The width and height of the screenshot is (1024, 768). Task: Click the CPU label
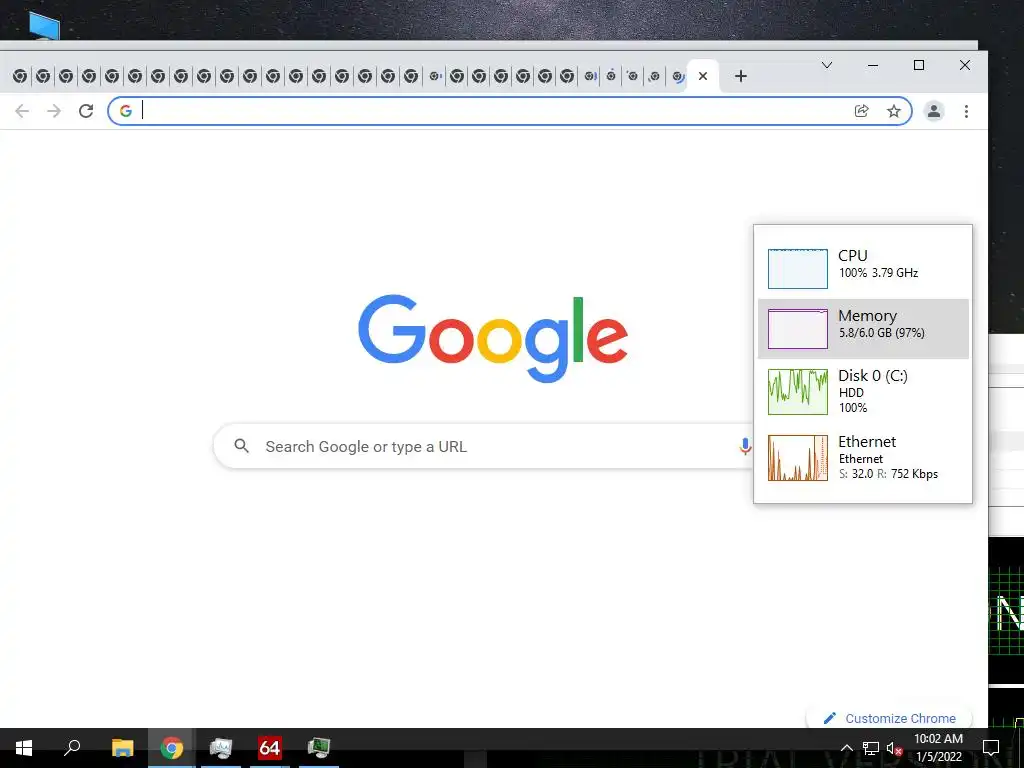coord(853,255)
